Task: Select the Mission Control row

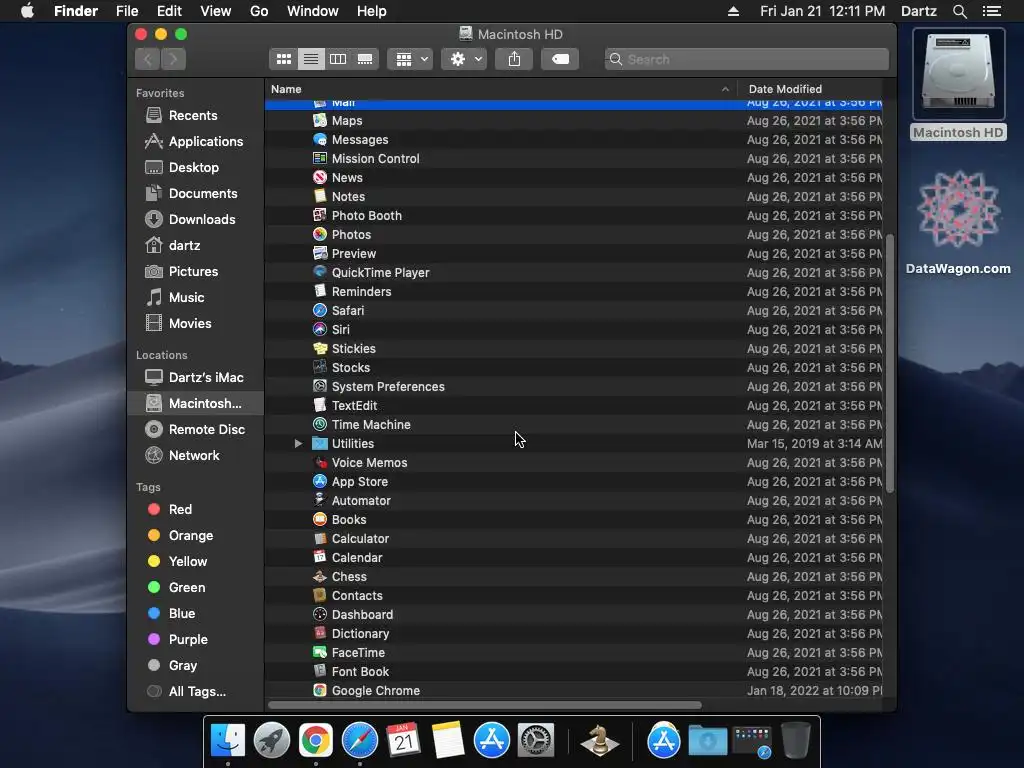Action: pos(573,159)
